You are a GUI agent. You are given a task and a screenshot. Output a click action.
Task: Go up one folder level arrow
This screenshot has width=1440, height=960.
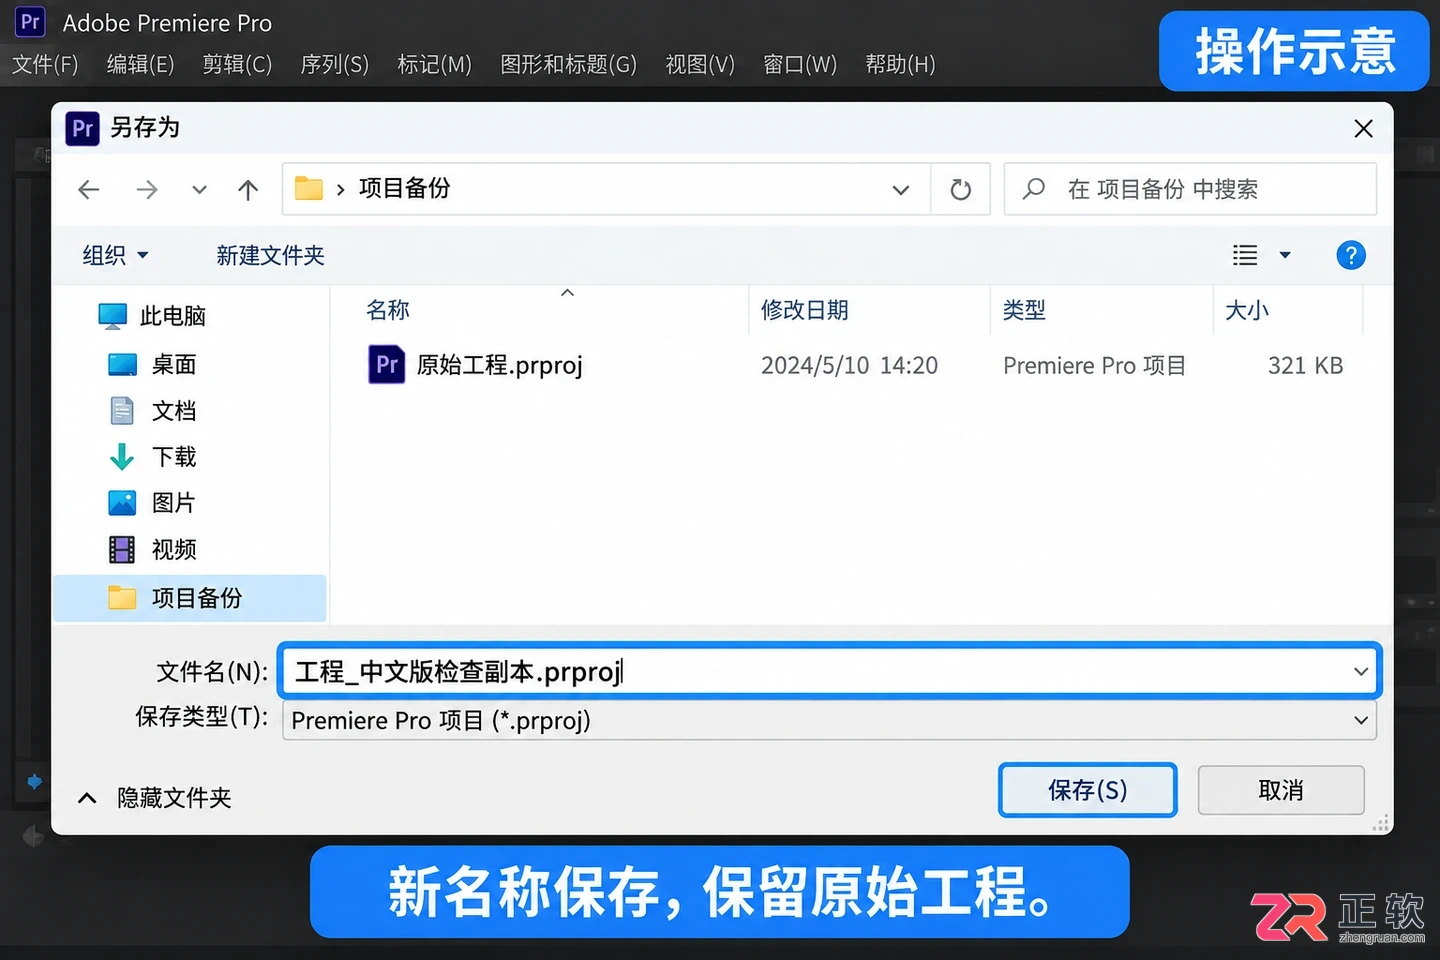(x=248, y=189)
